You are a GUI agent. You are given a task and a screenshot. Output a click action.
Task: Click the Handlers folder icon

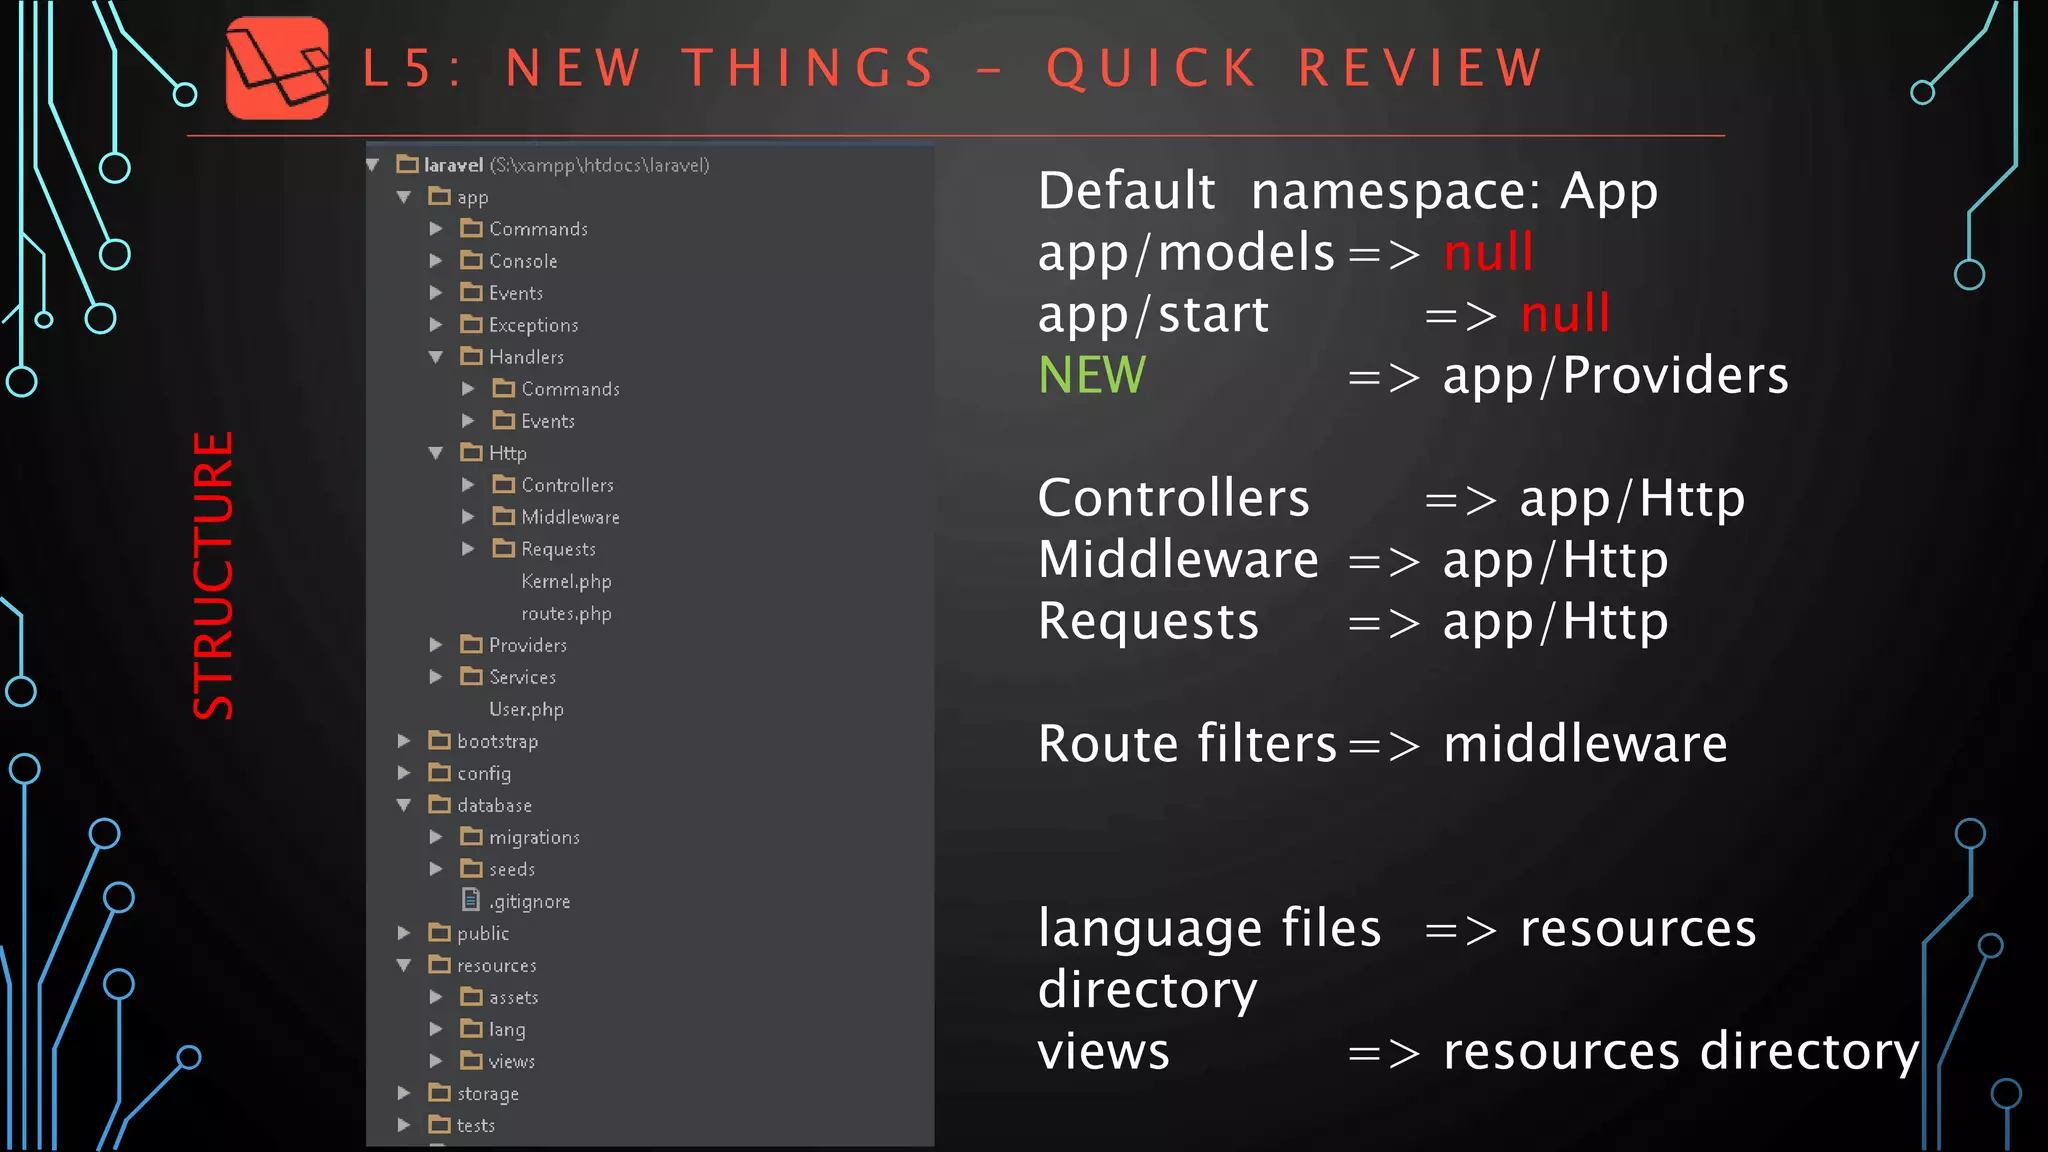click(x=471, y=356)
